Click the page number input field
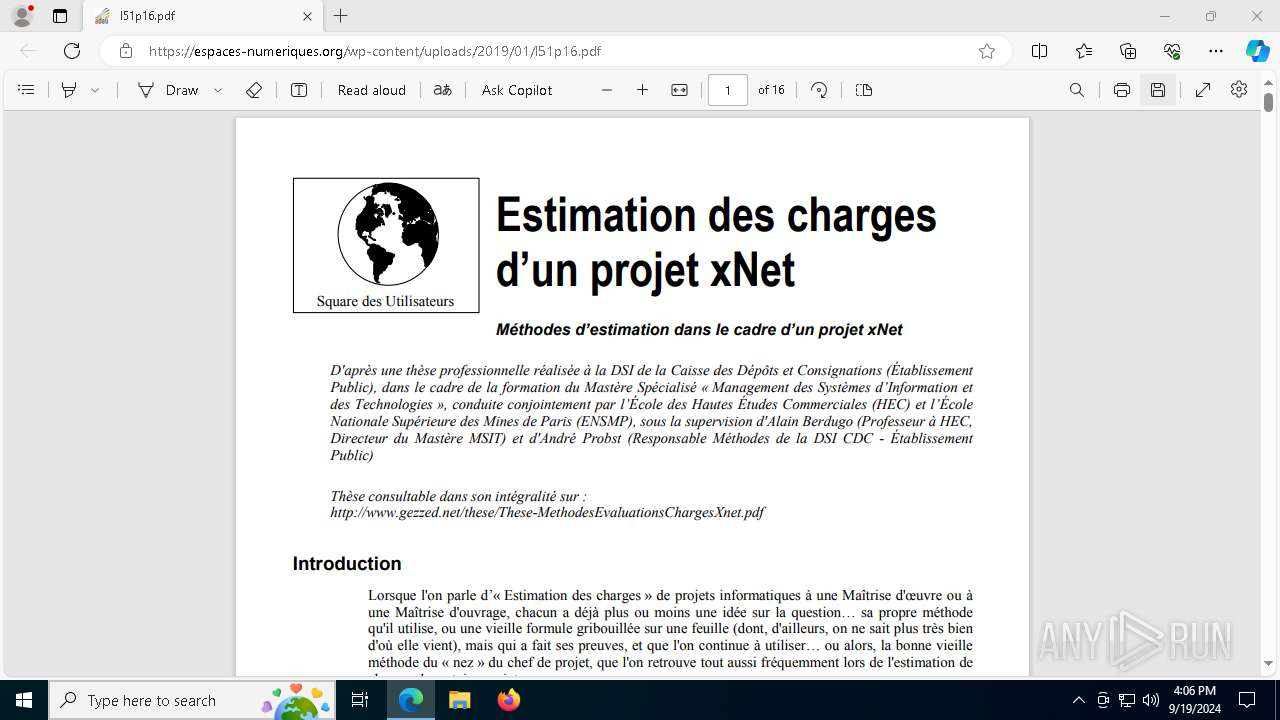Viewport: 1280px width, 720px height. click(x=728, y=90)
